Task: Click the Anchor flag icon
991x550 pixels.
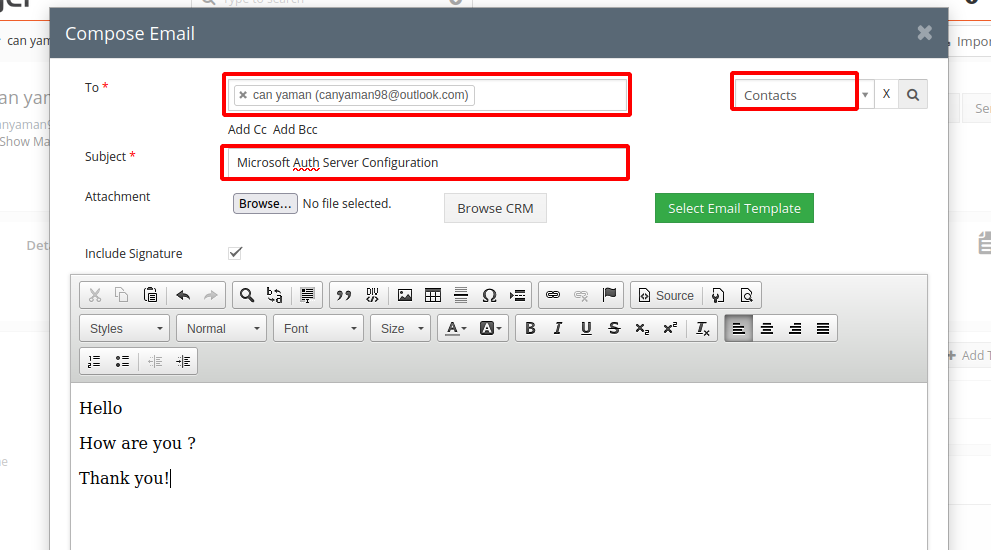Action: tap(609, 295)
